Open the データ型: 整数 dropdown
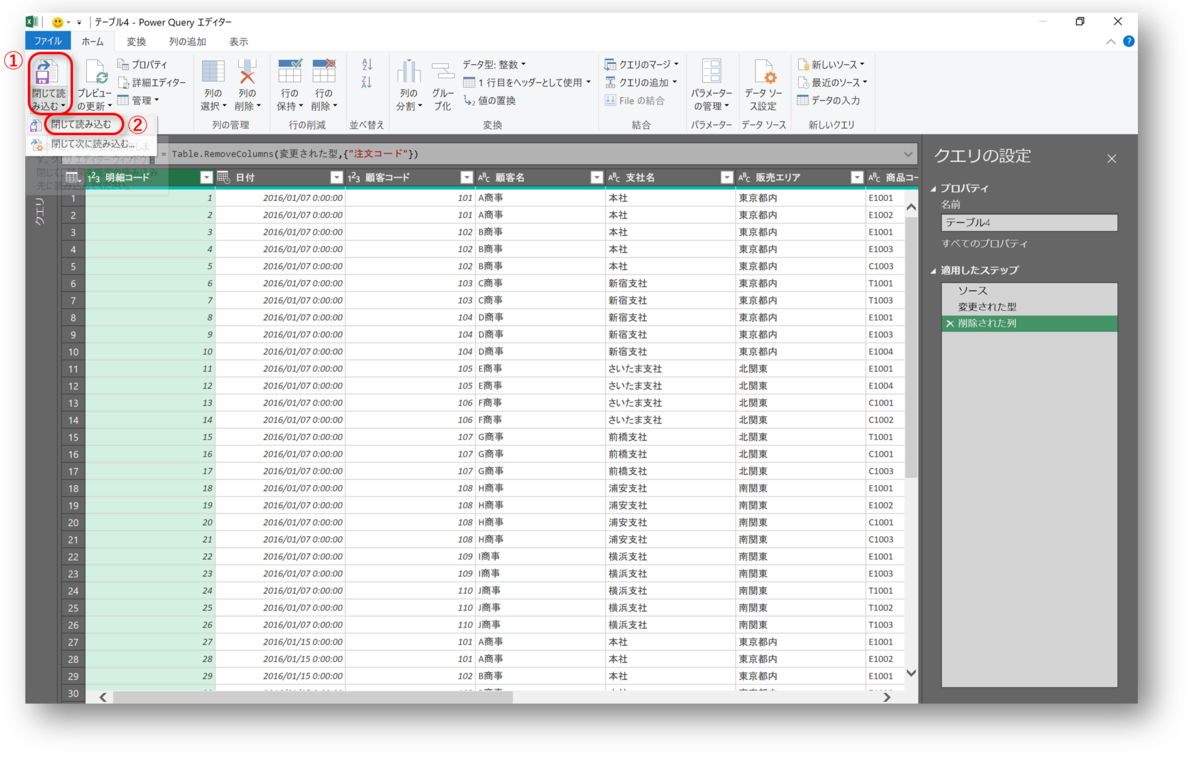1200x776 pixels. (x=494, y=65)
